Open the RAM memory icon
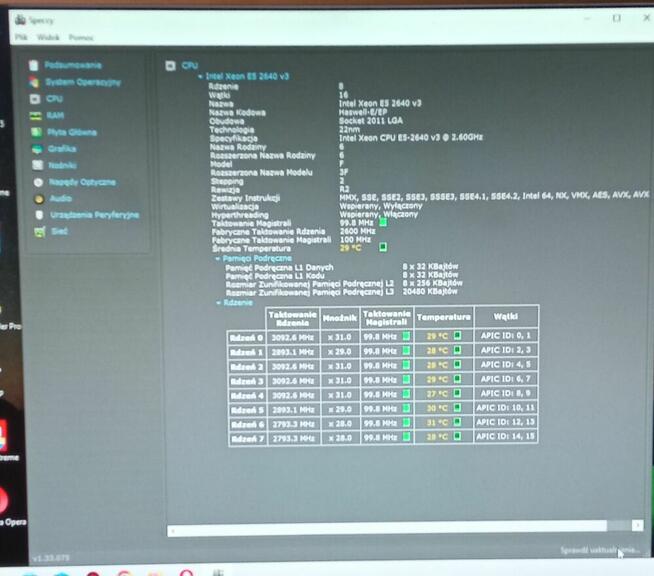The width and height of the screenshot is (654, 576). pos(35,116)
